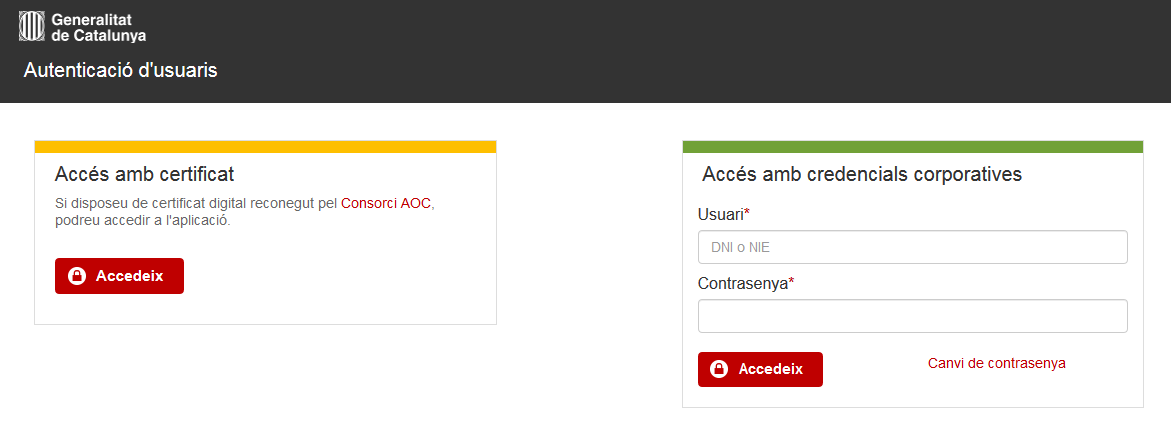Click the green bar atop the credentials panel
1171x426 pixels.
click(x=913, y=147)
